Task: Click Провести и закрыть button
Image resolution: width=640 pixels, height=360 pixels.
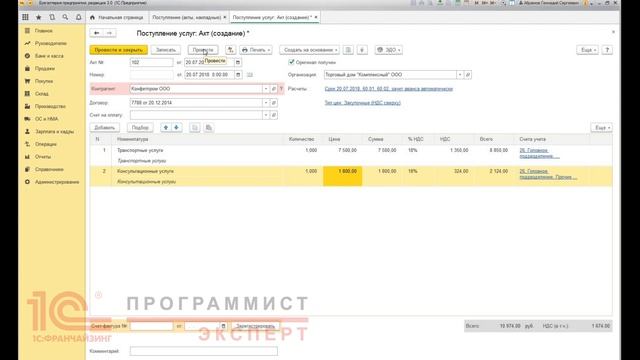Action: (x=118, y=50)
